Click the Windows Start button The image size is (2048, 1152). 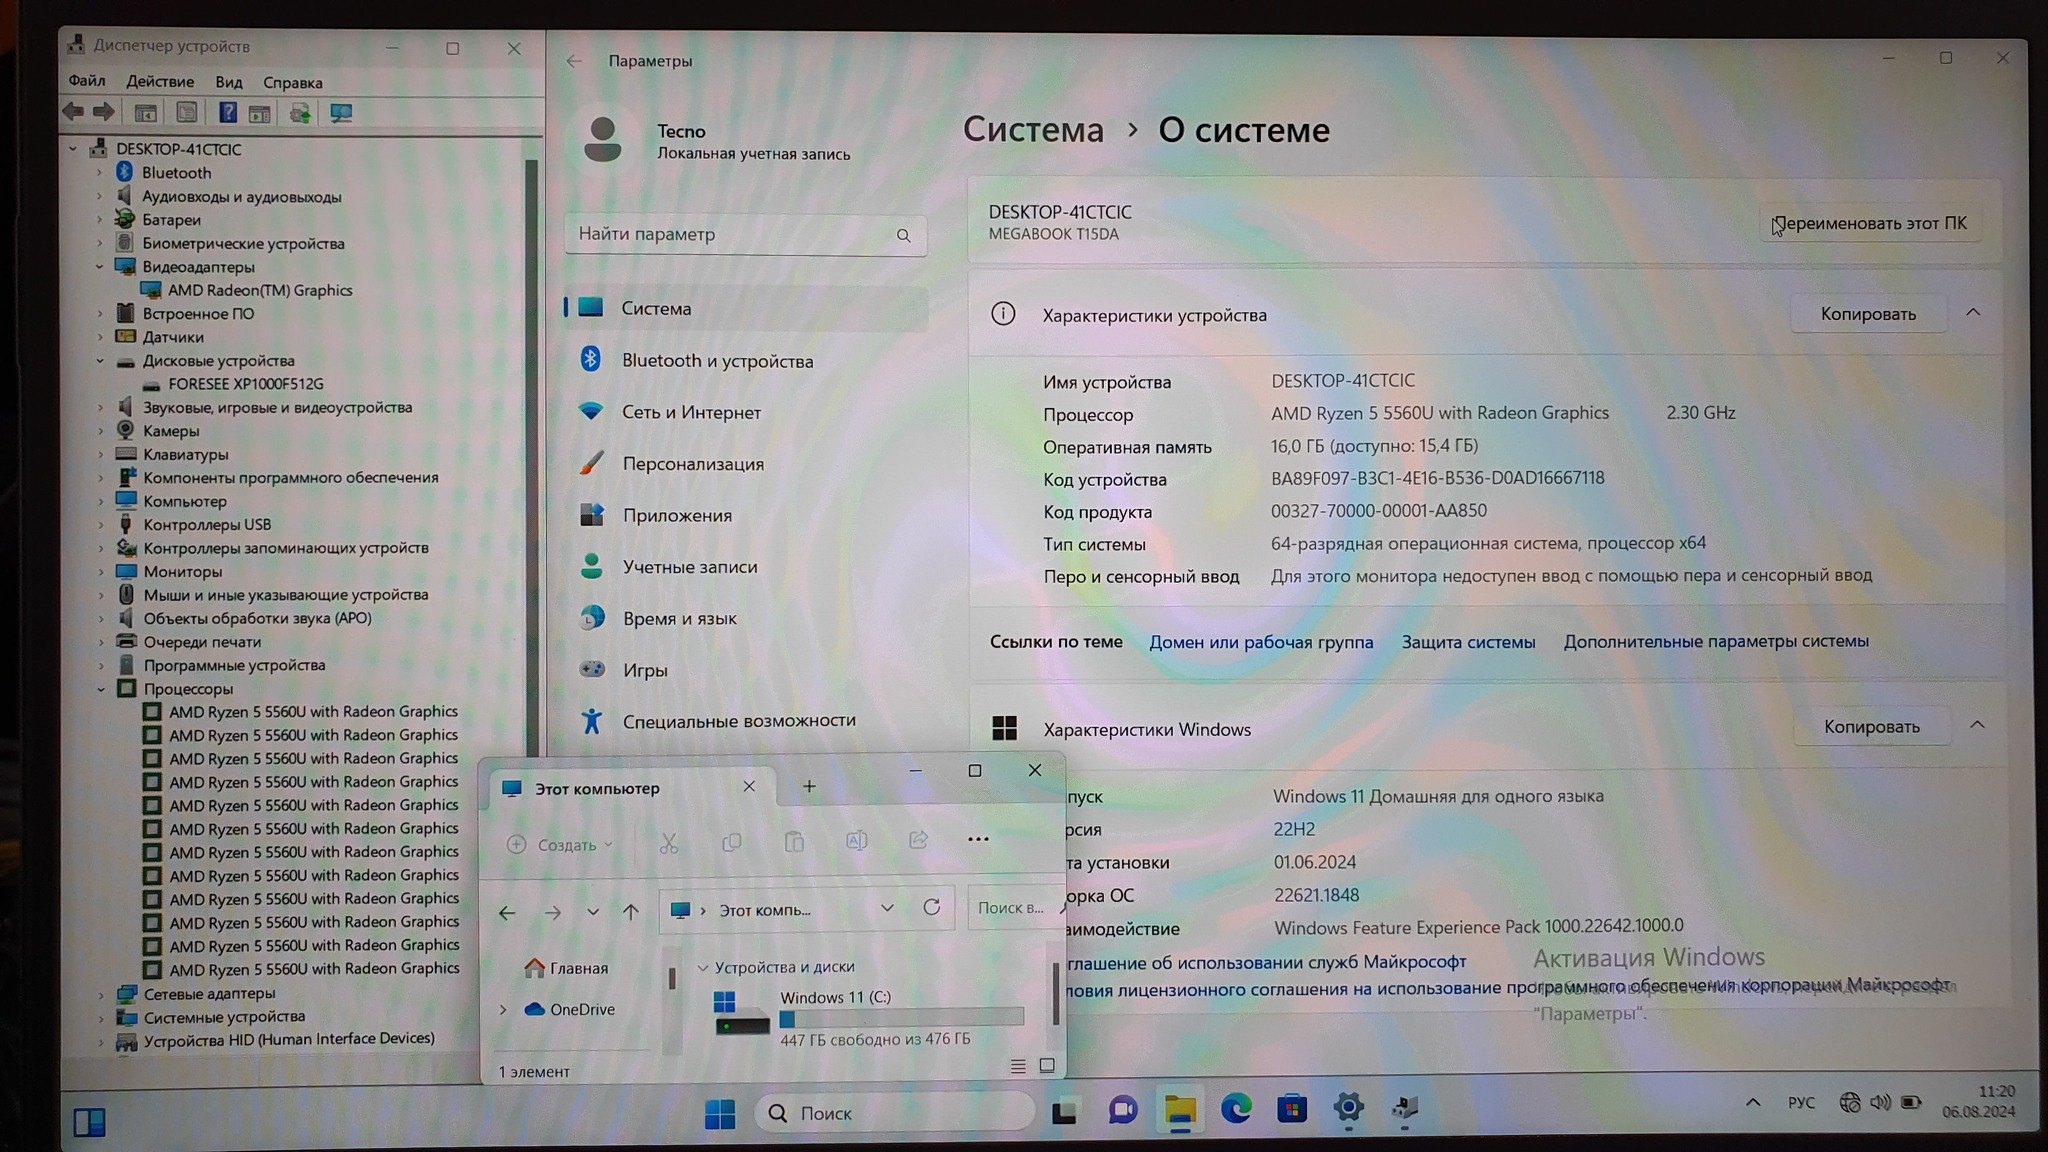tap(719, 1113)
